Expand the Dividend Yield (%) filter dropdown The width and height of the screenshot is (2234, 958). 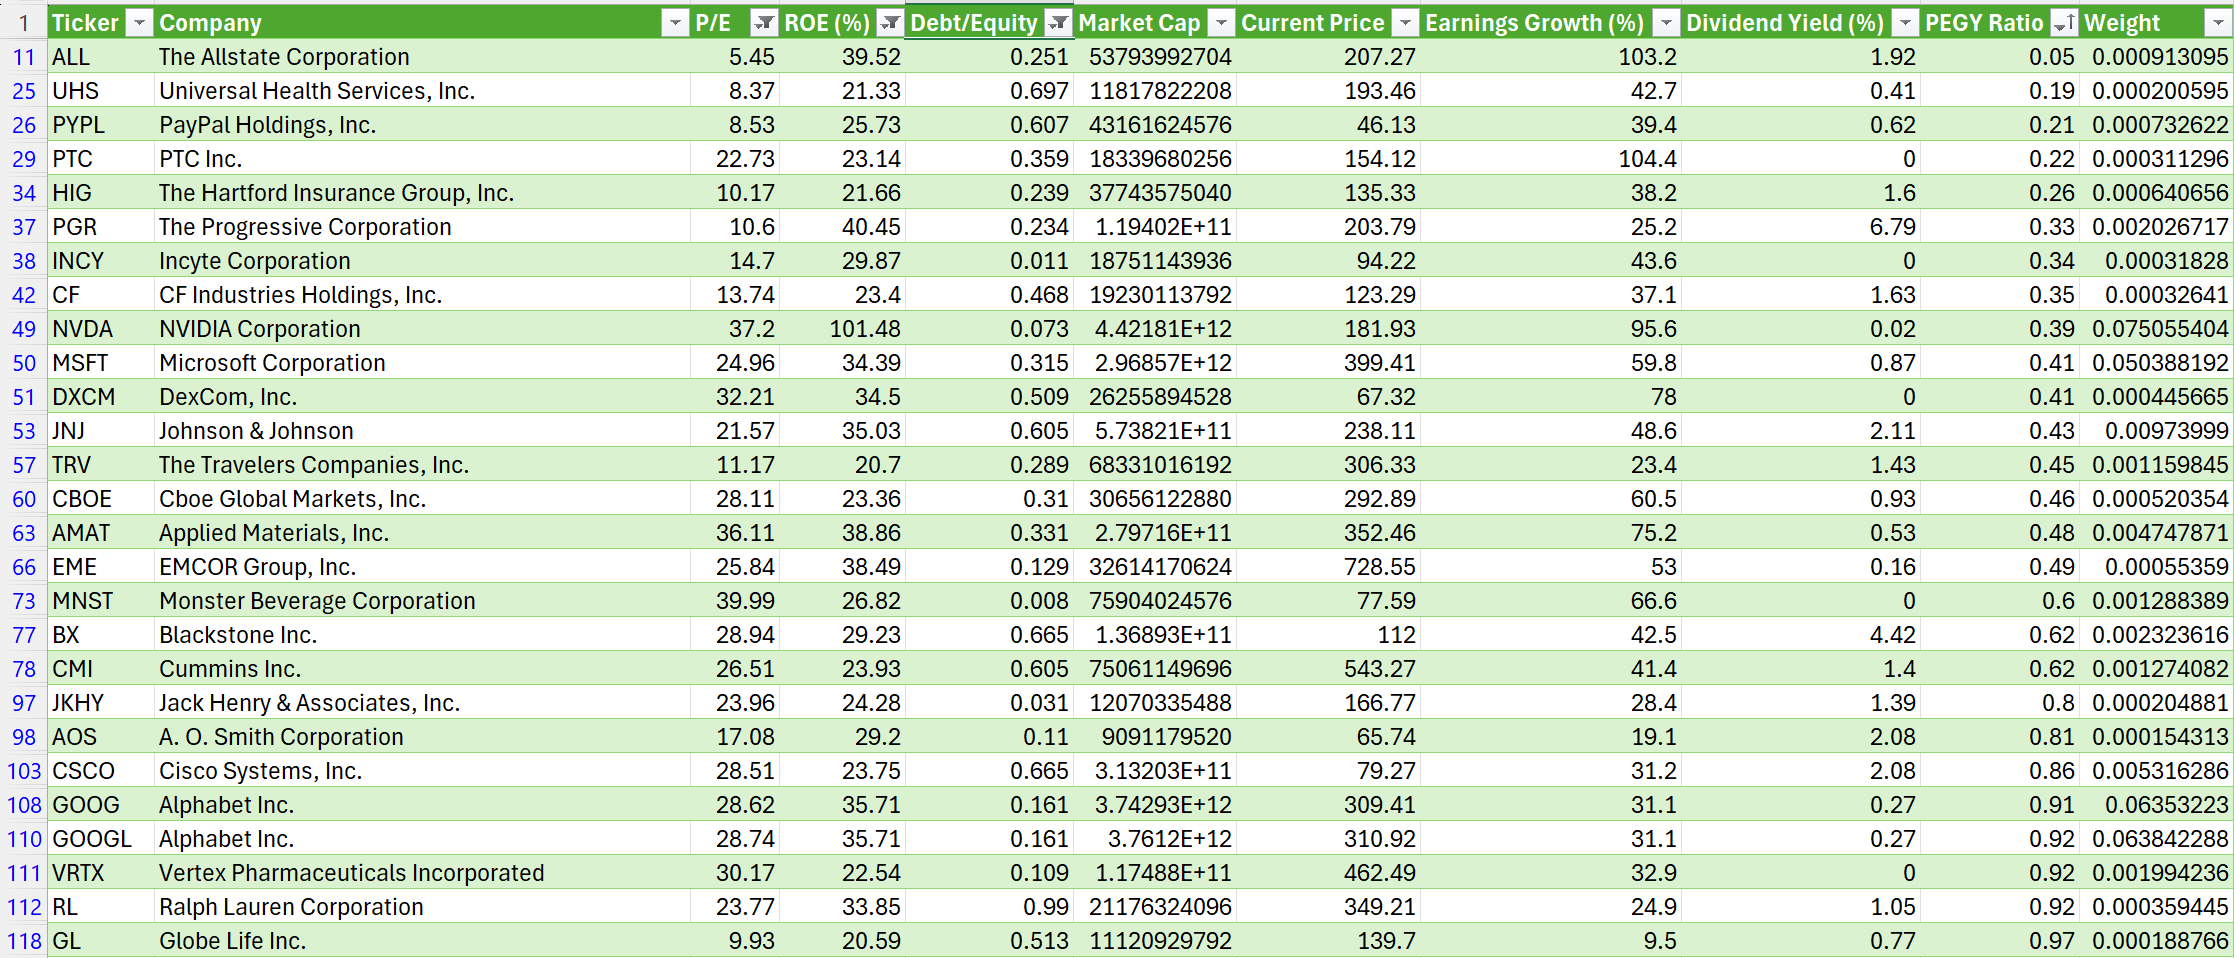click(x=1906, y=23)
